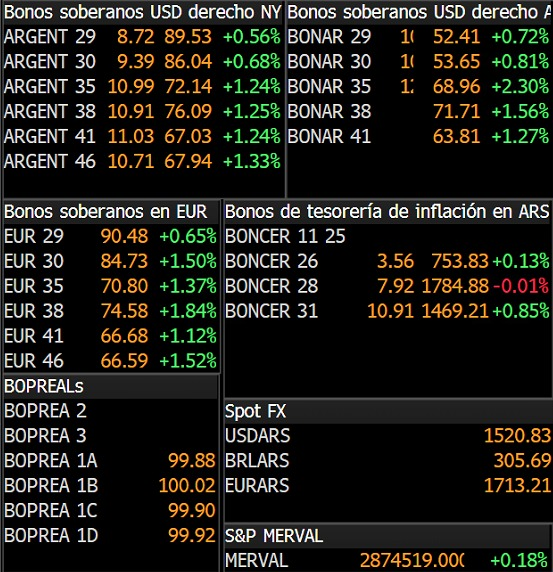Click ARGENT 29 yield 8.72
This screenshot has height=572, width=553.
click(x=136, y=37)
